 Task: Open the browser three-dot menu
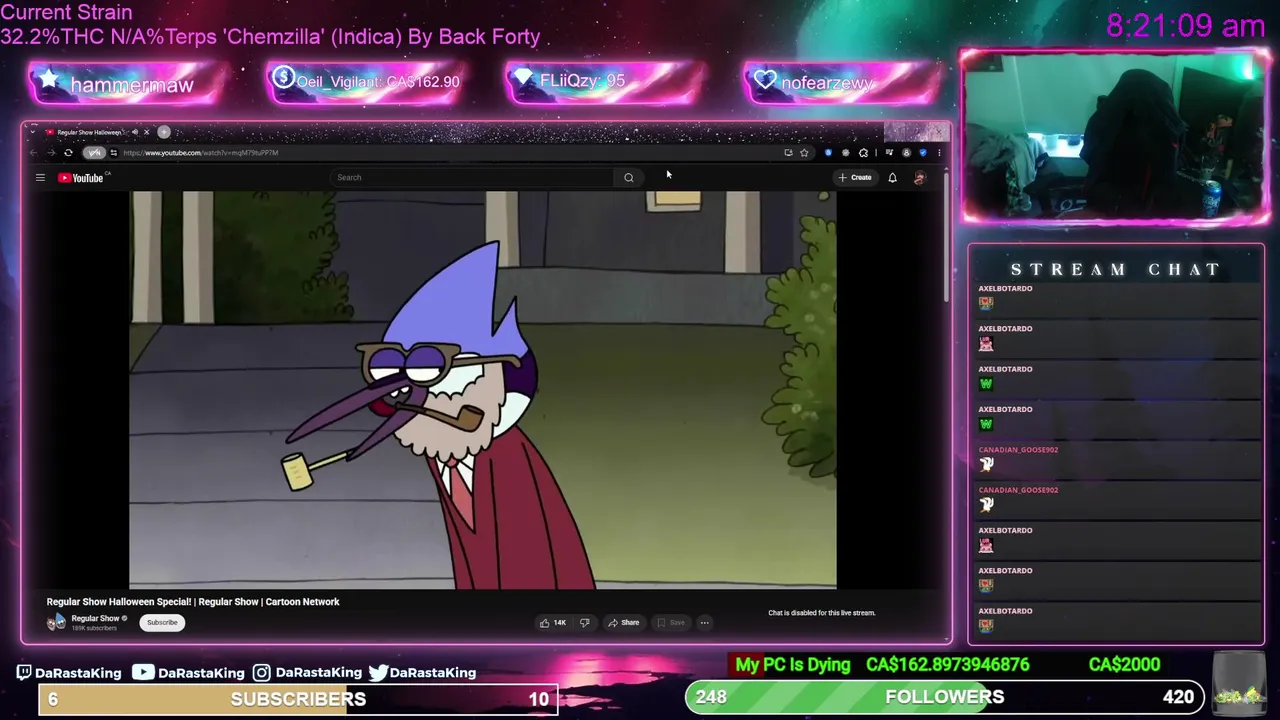point(938,153)
